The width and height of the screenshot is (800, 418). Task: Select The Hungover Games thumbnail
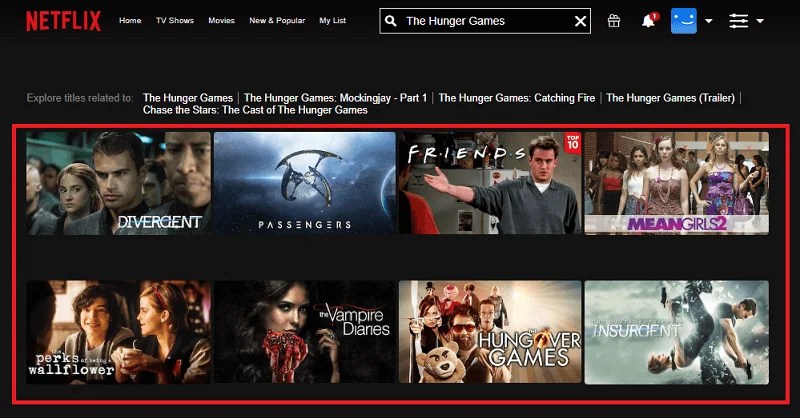490,332
